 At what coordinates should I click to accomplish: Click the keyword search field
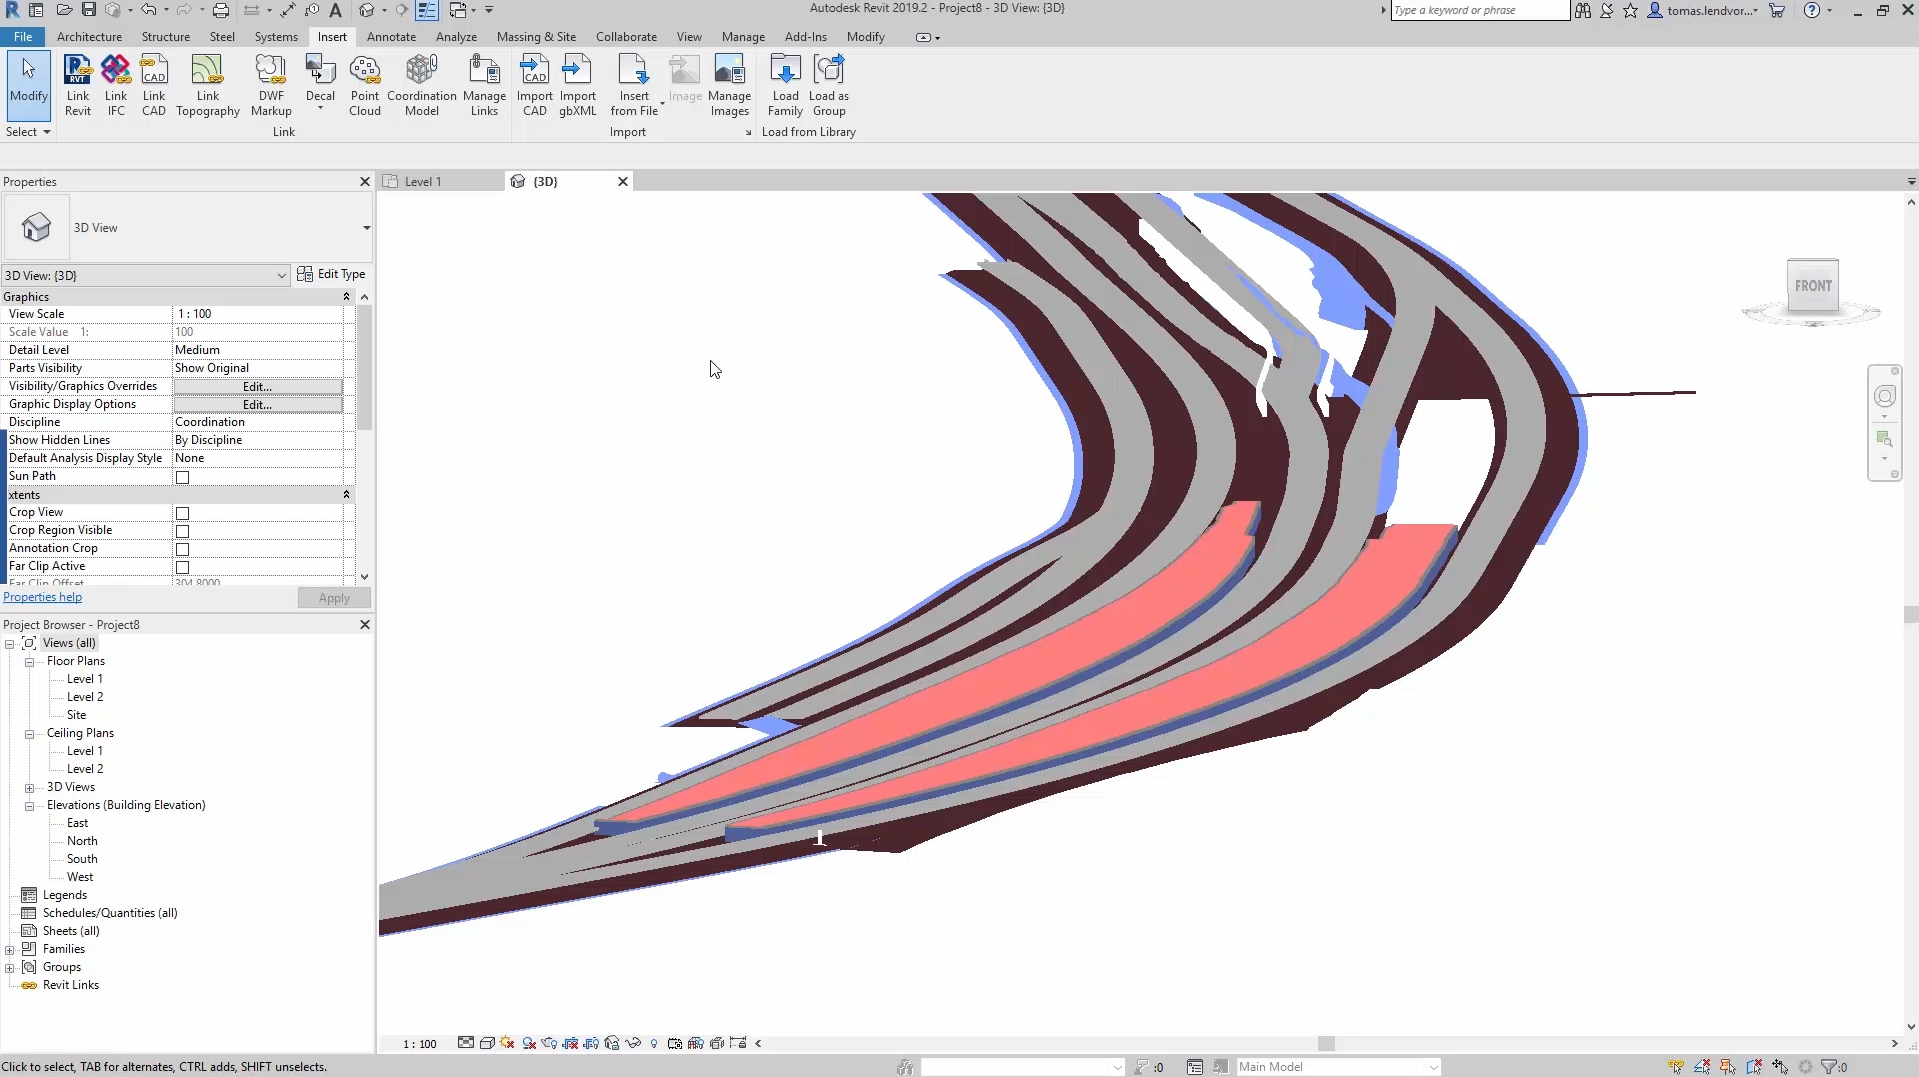(x=1478, y=10)
